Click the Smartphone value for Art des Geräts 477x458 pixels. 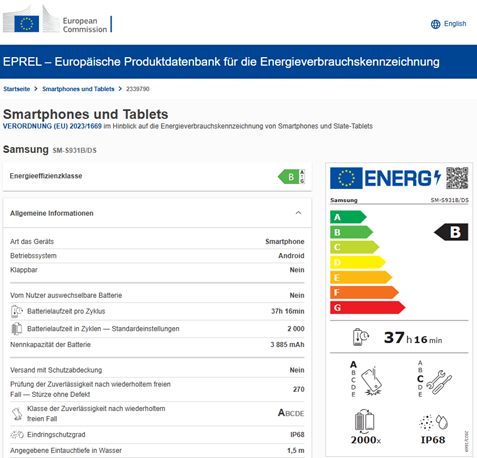tap(285, 241)
